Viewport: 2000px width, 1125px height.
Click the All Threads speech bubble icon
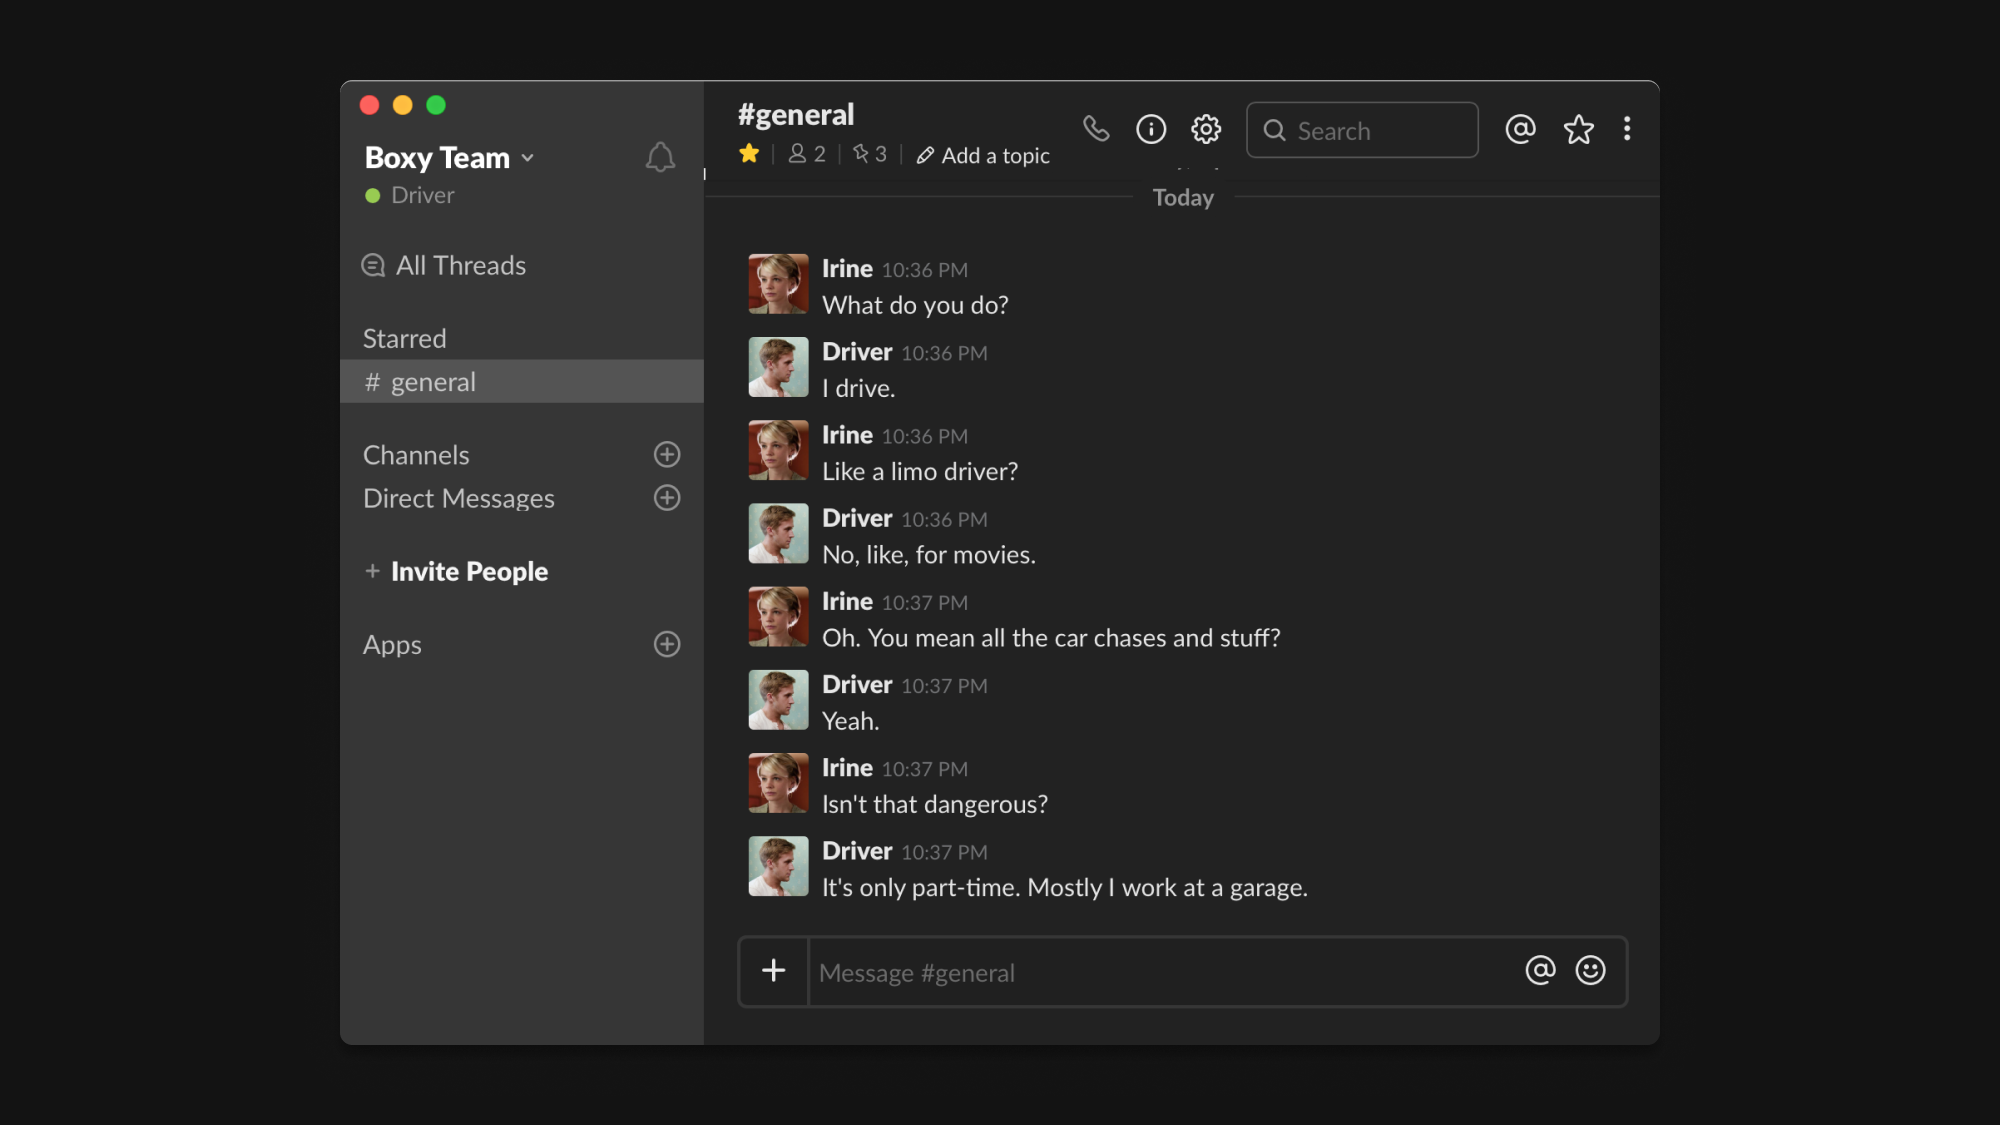(373, 265)
